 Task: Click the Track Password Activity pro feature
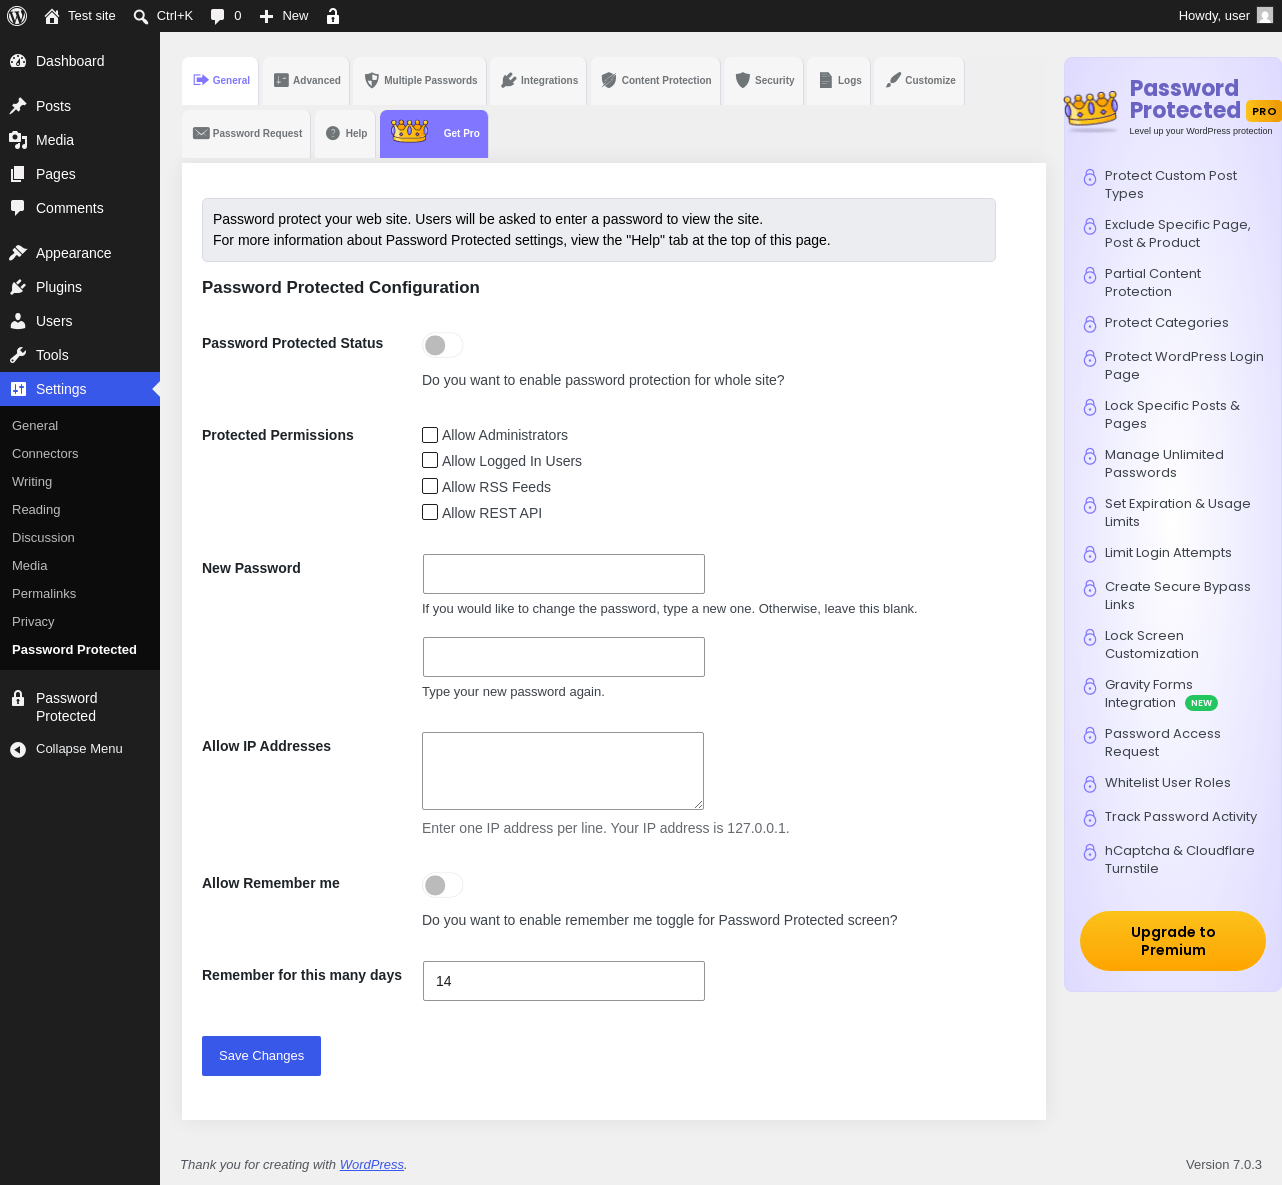coord(1181,817)
